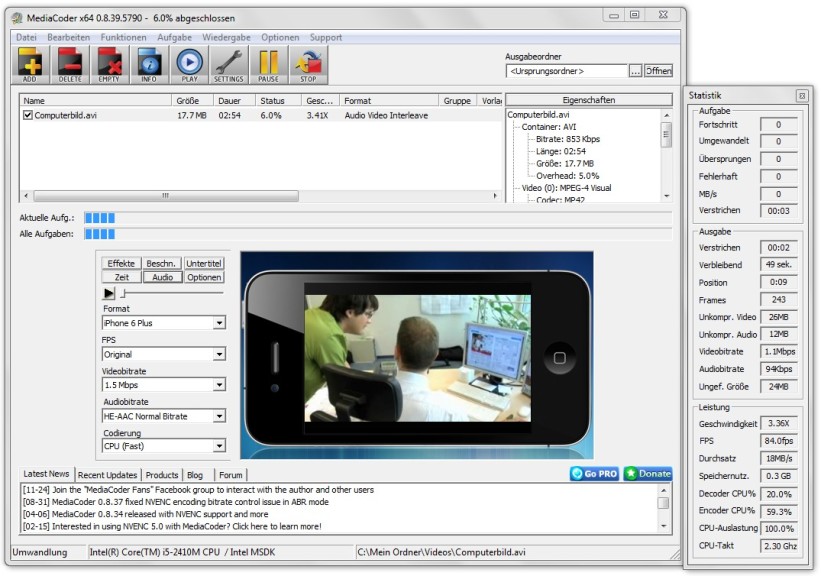Open the Funktionen menu
The height and width of the screenshot is (576, 821).
point(124,38)
